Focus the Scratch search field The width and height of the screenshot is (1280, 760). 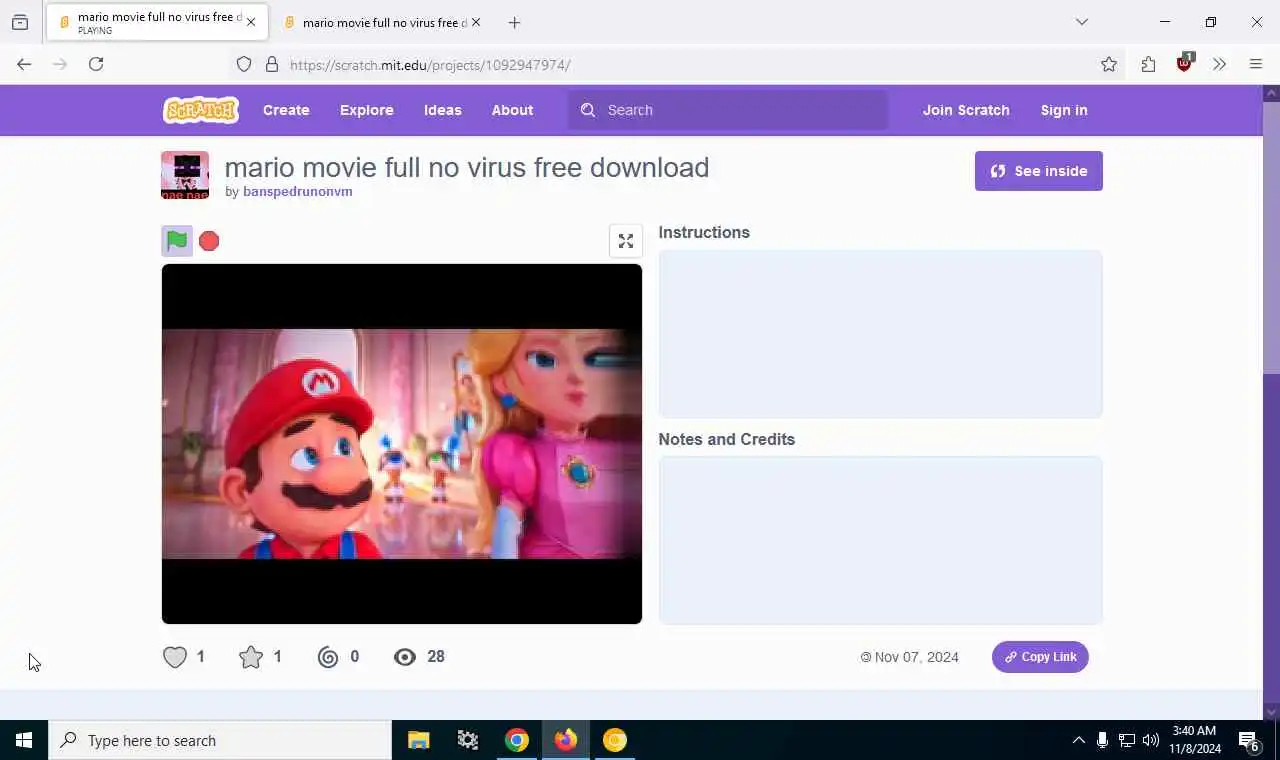(728, 110)
